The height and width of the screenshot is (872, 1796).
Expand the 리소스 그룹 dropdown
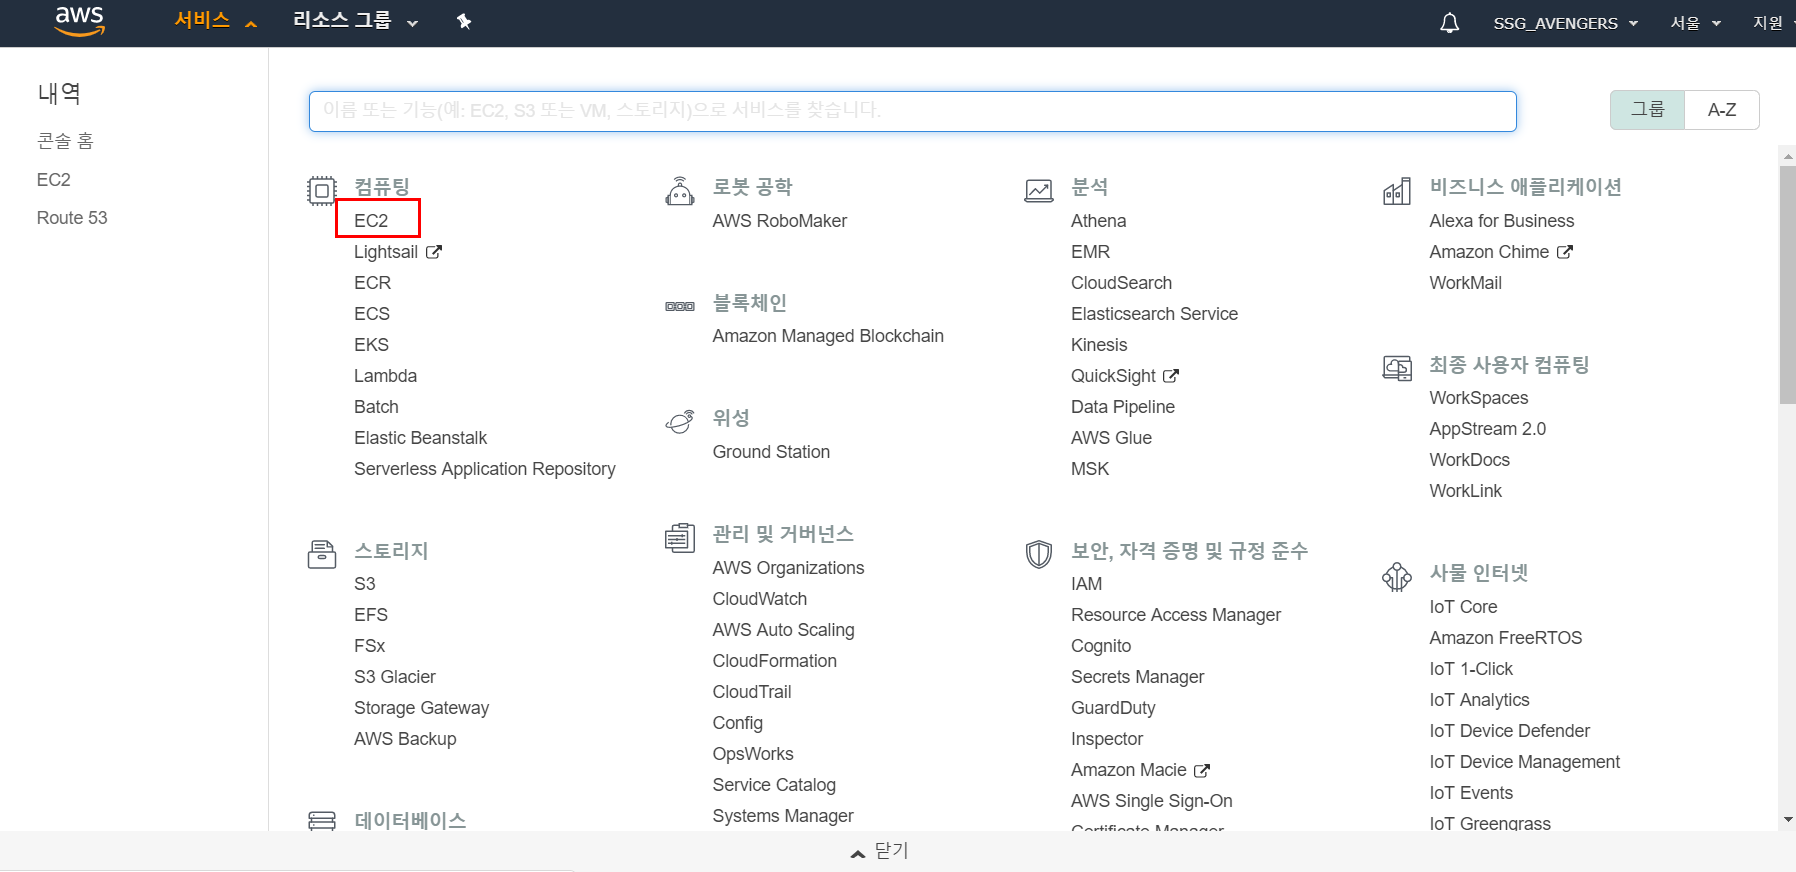[355, 21]
